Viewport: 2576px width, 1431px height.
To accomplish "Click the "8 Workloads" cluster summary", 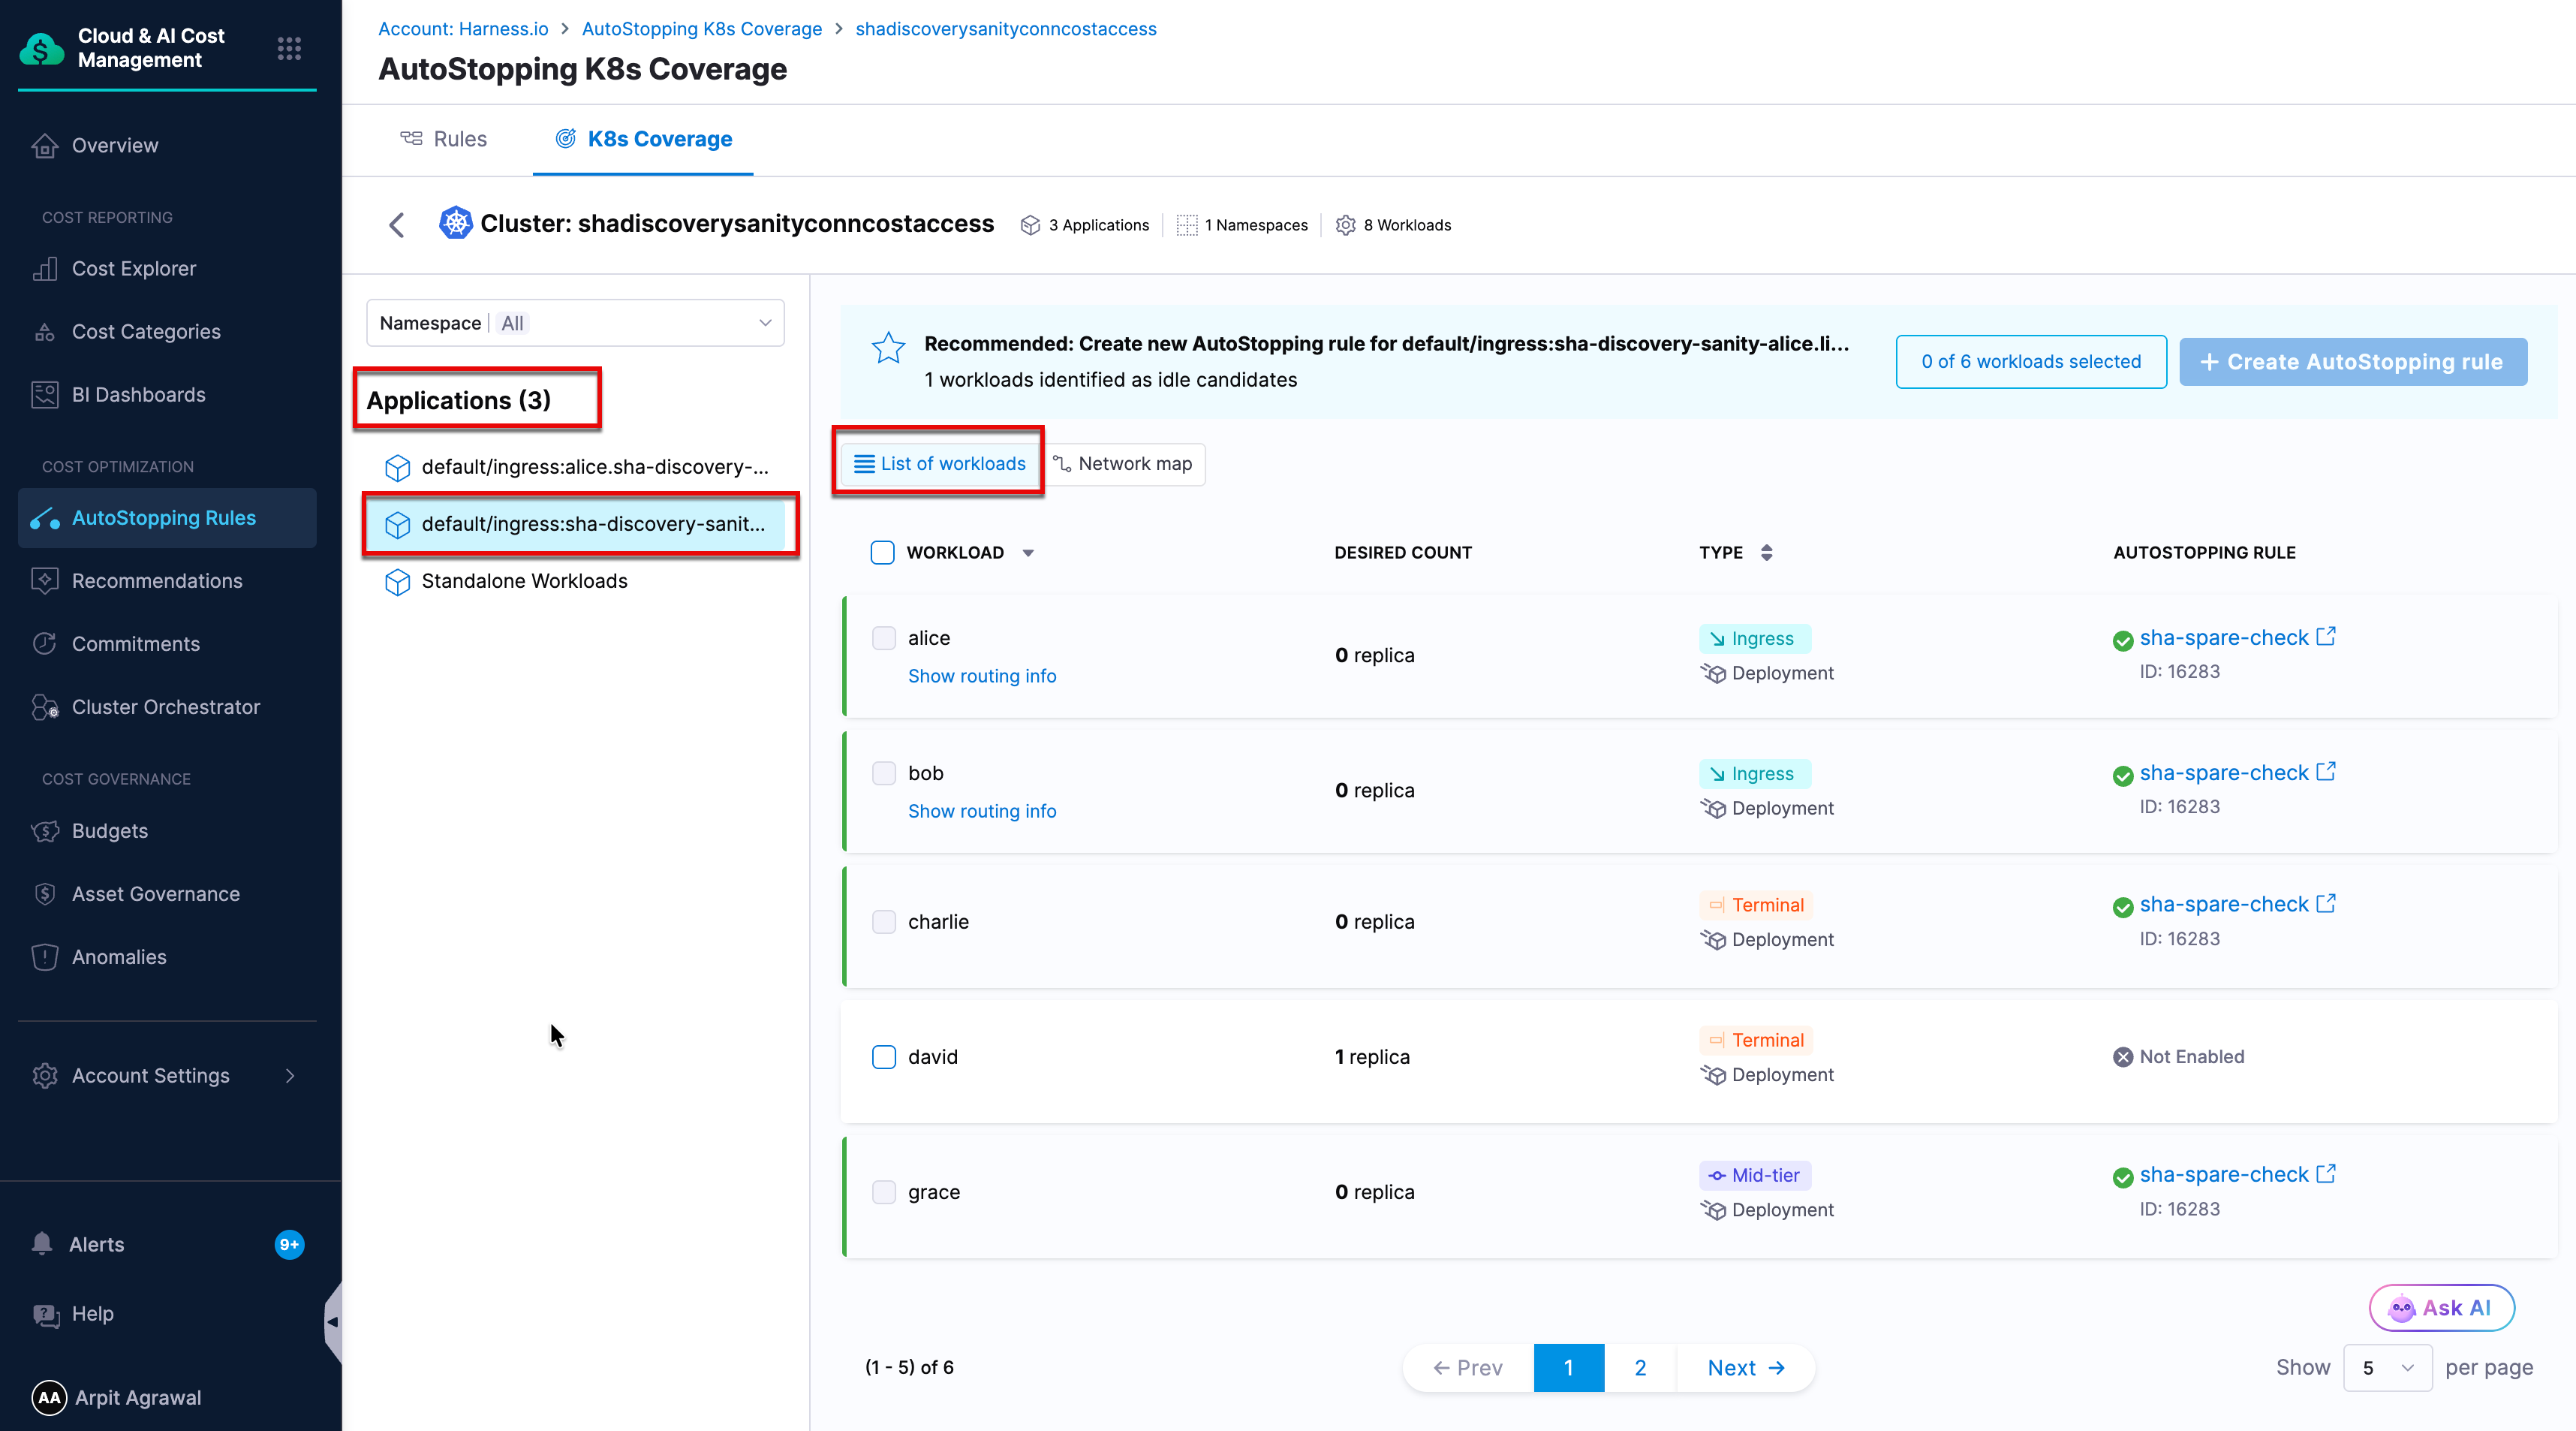I will point(1394,225).
